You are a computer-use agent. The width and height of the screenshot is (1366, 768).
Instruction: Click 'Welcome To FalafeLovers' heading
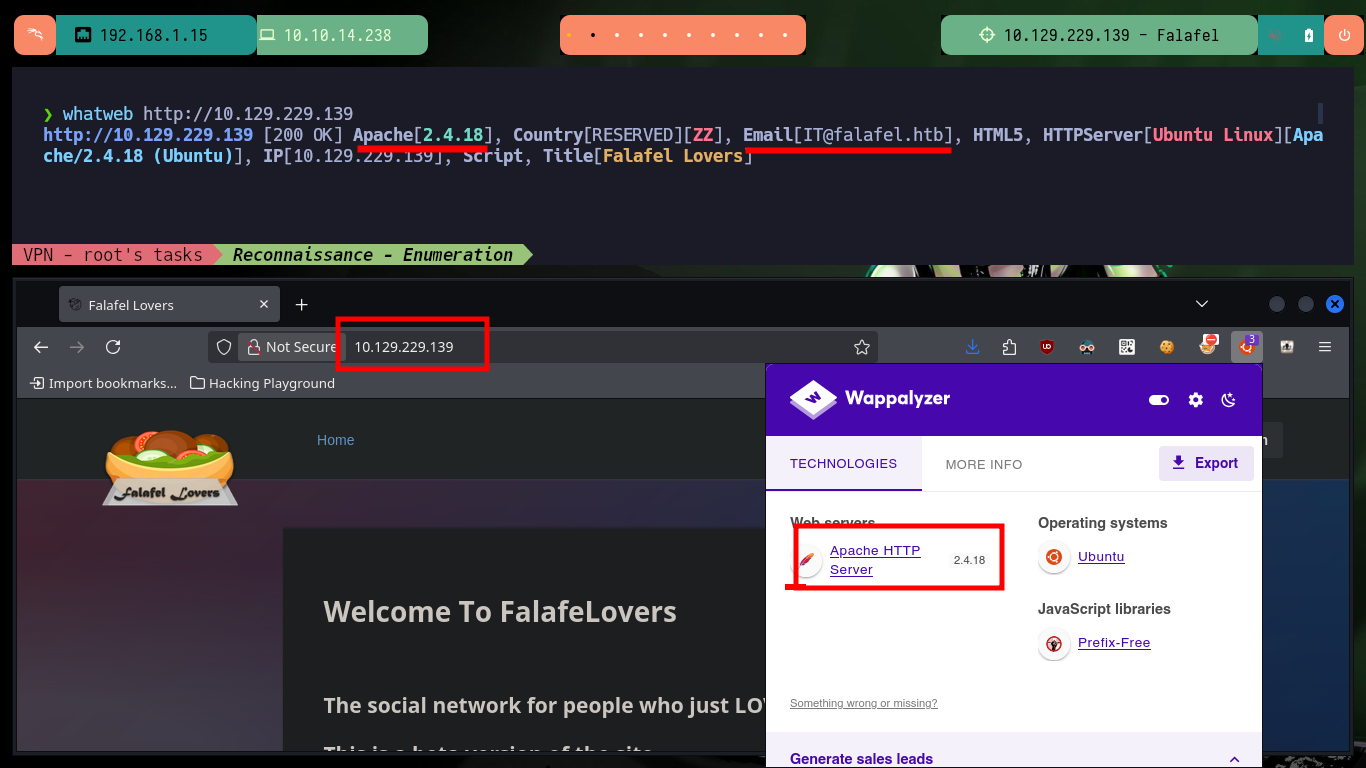500,612
